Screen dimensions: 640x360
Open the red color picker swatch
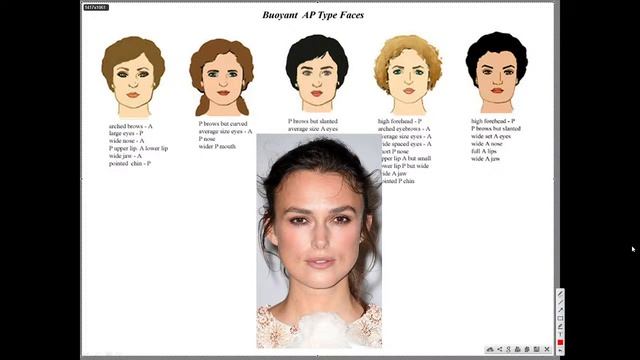pyautogui.click(x=560, y=342)
